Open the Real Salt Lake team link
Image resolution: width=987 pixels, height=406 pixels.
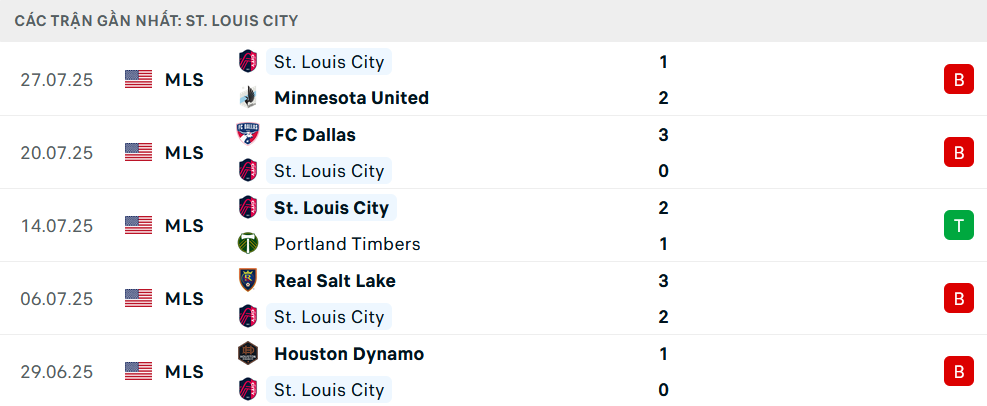pos(335,281)
